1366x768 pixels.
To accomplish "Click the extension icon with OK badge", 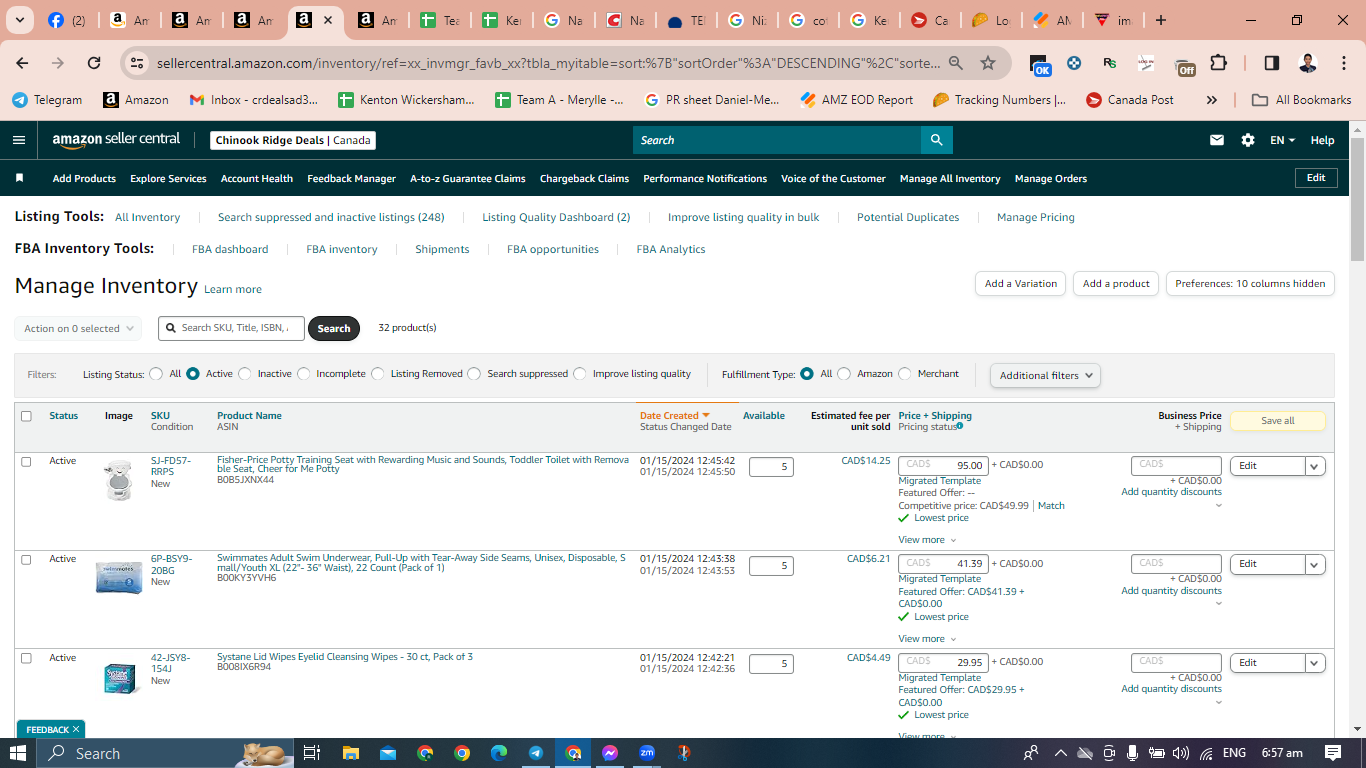I will pyautogui.click(x=1040, y=65).
